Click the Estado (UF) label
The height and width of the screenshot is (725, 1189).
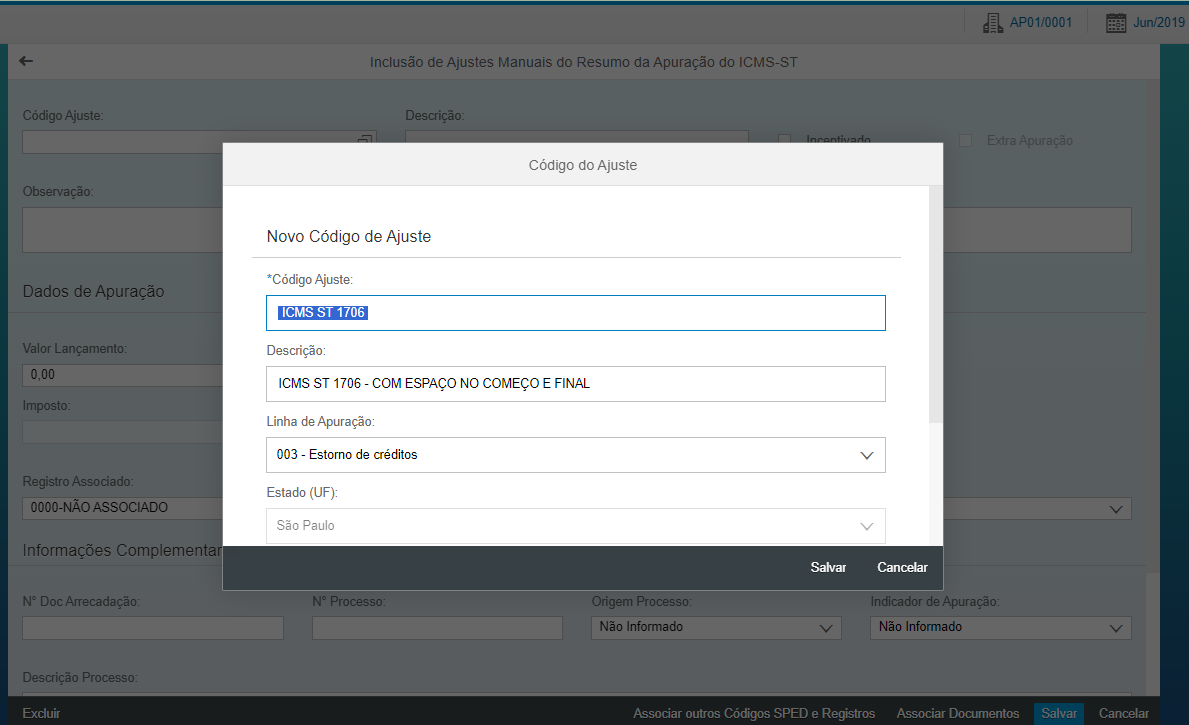click(302, 493)
